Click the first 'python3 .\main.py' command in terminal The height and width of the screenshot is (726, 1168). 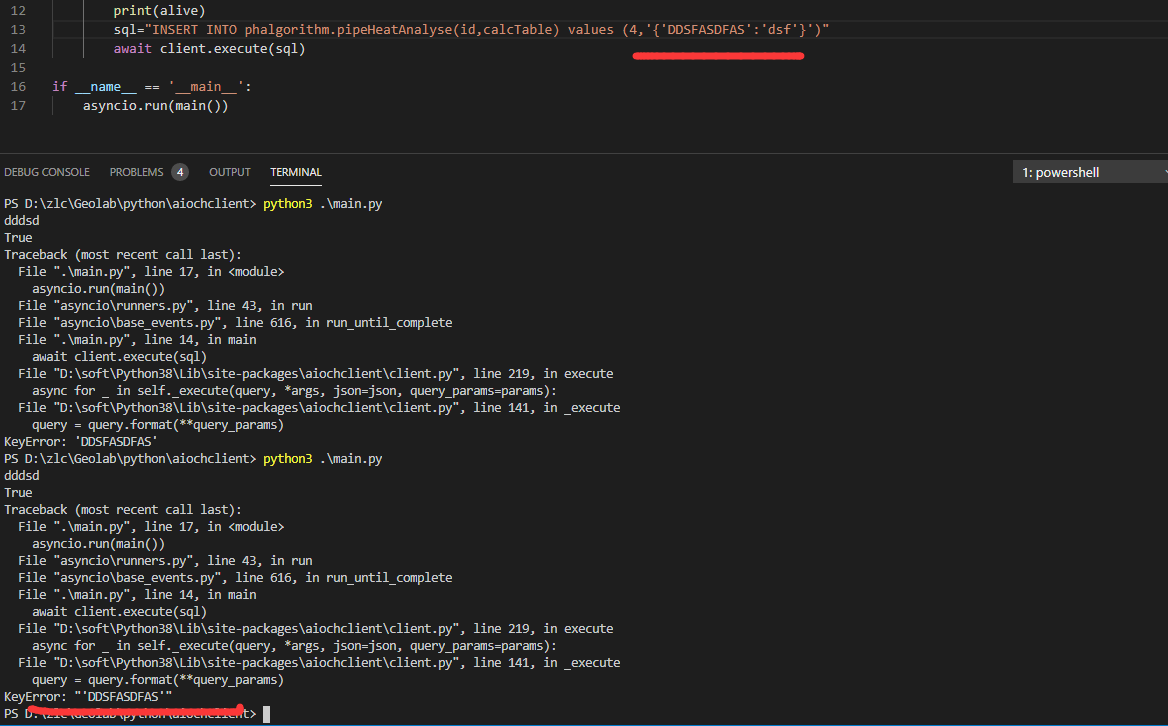tap(322, 204)
